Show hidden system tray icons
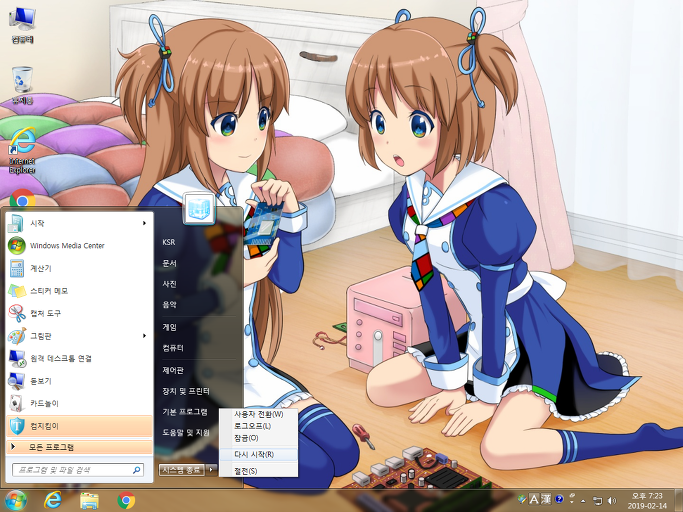The image size is (683, 512). (x=583, y=501)
